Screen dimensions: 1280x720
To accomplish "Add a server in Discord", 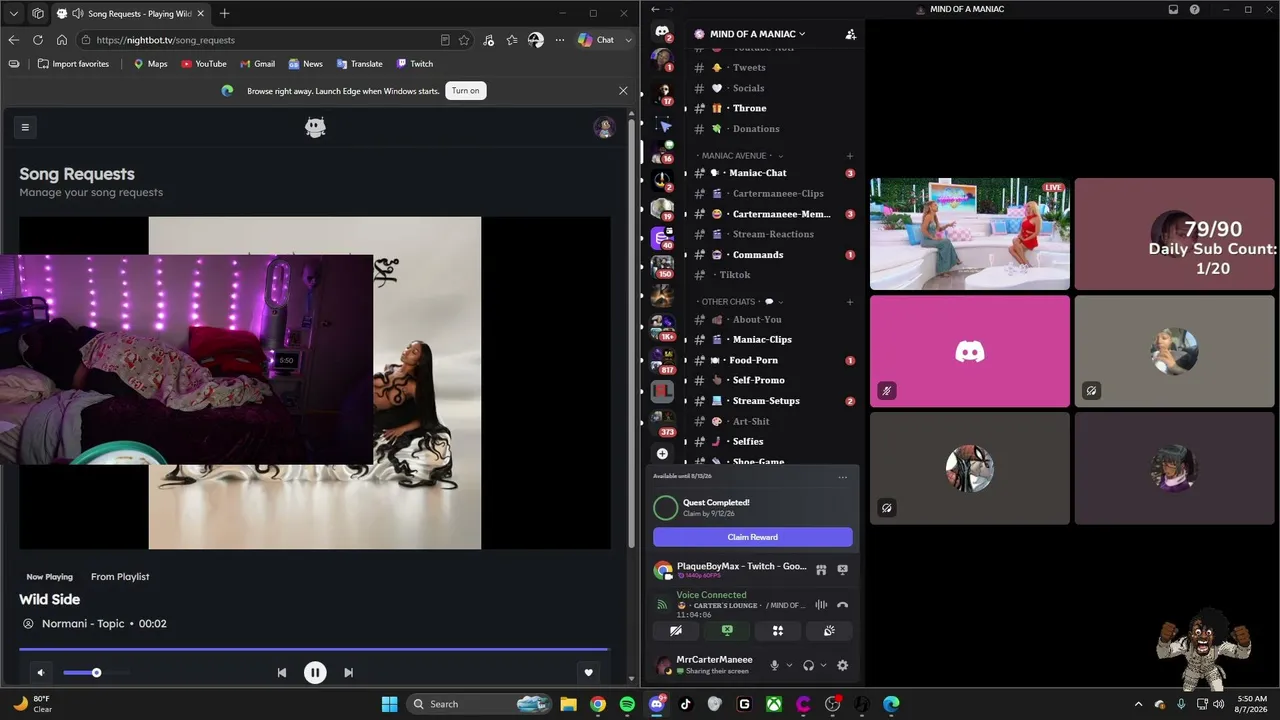I will click(662, 453).
